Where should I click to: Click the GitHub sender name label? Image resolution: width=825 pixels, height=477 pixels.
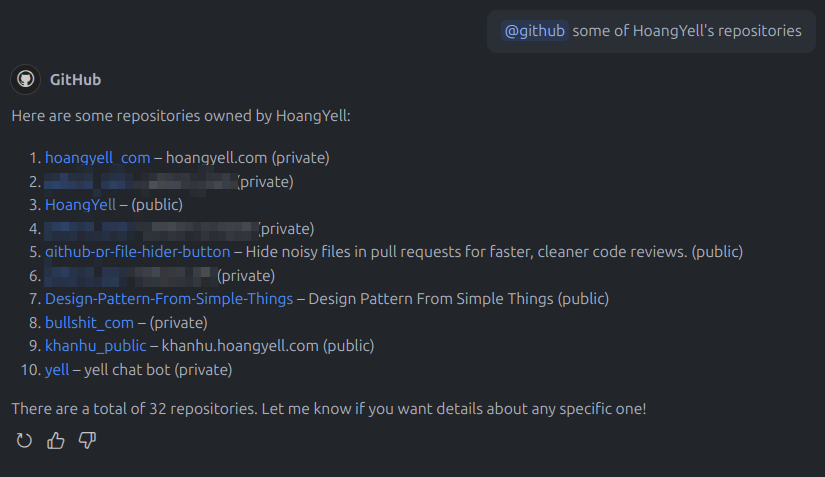[75, 79]
